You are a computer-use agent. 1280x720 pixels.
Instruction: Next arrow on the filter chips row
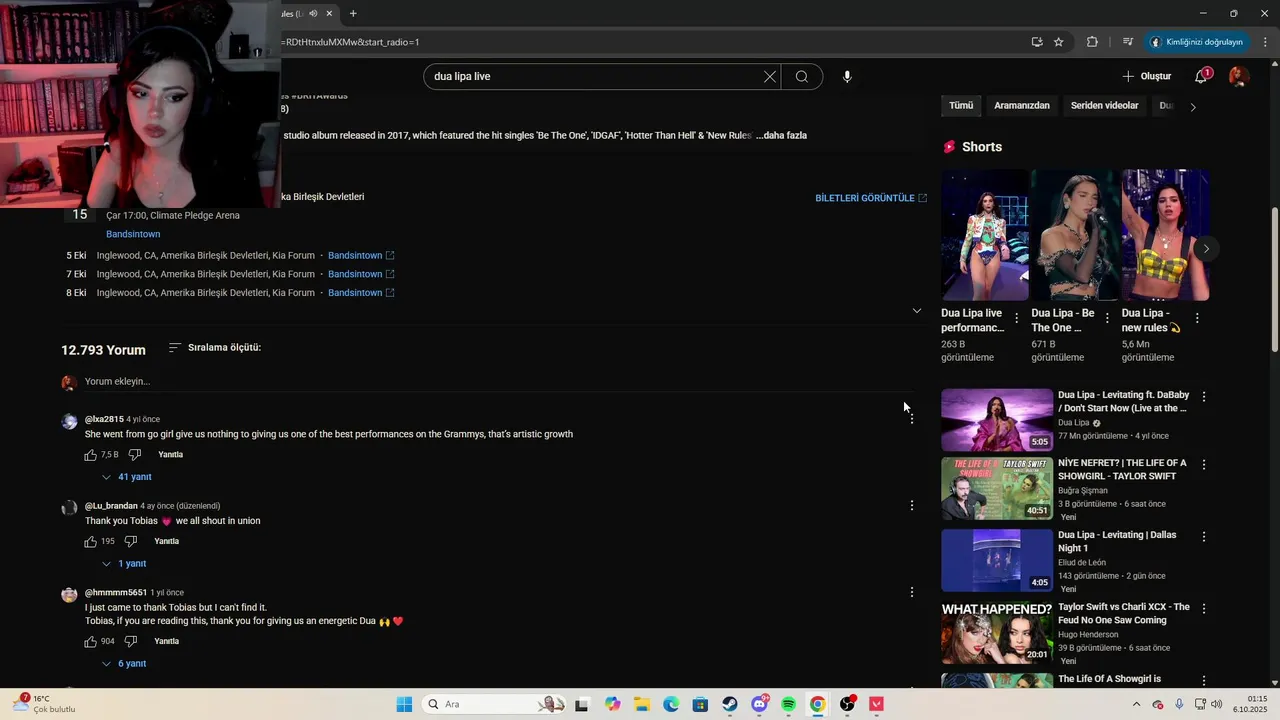(x=1192, y=106)
